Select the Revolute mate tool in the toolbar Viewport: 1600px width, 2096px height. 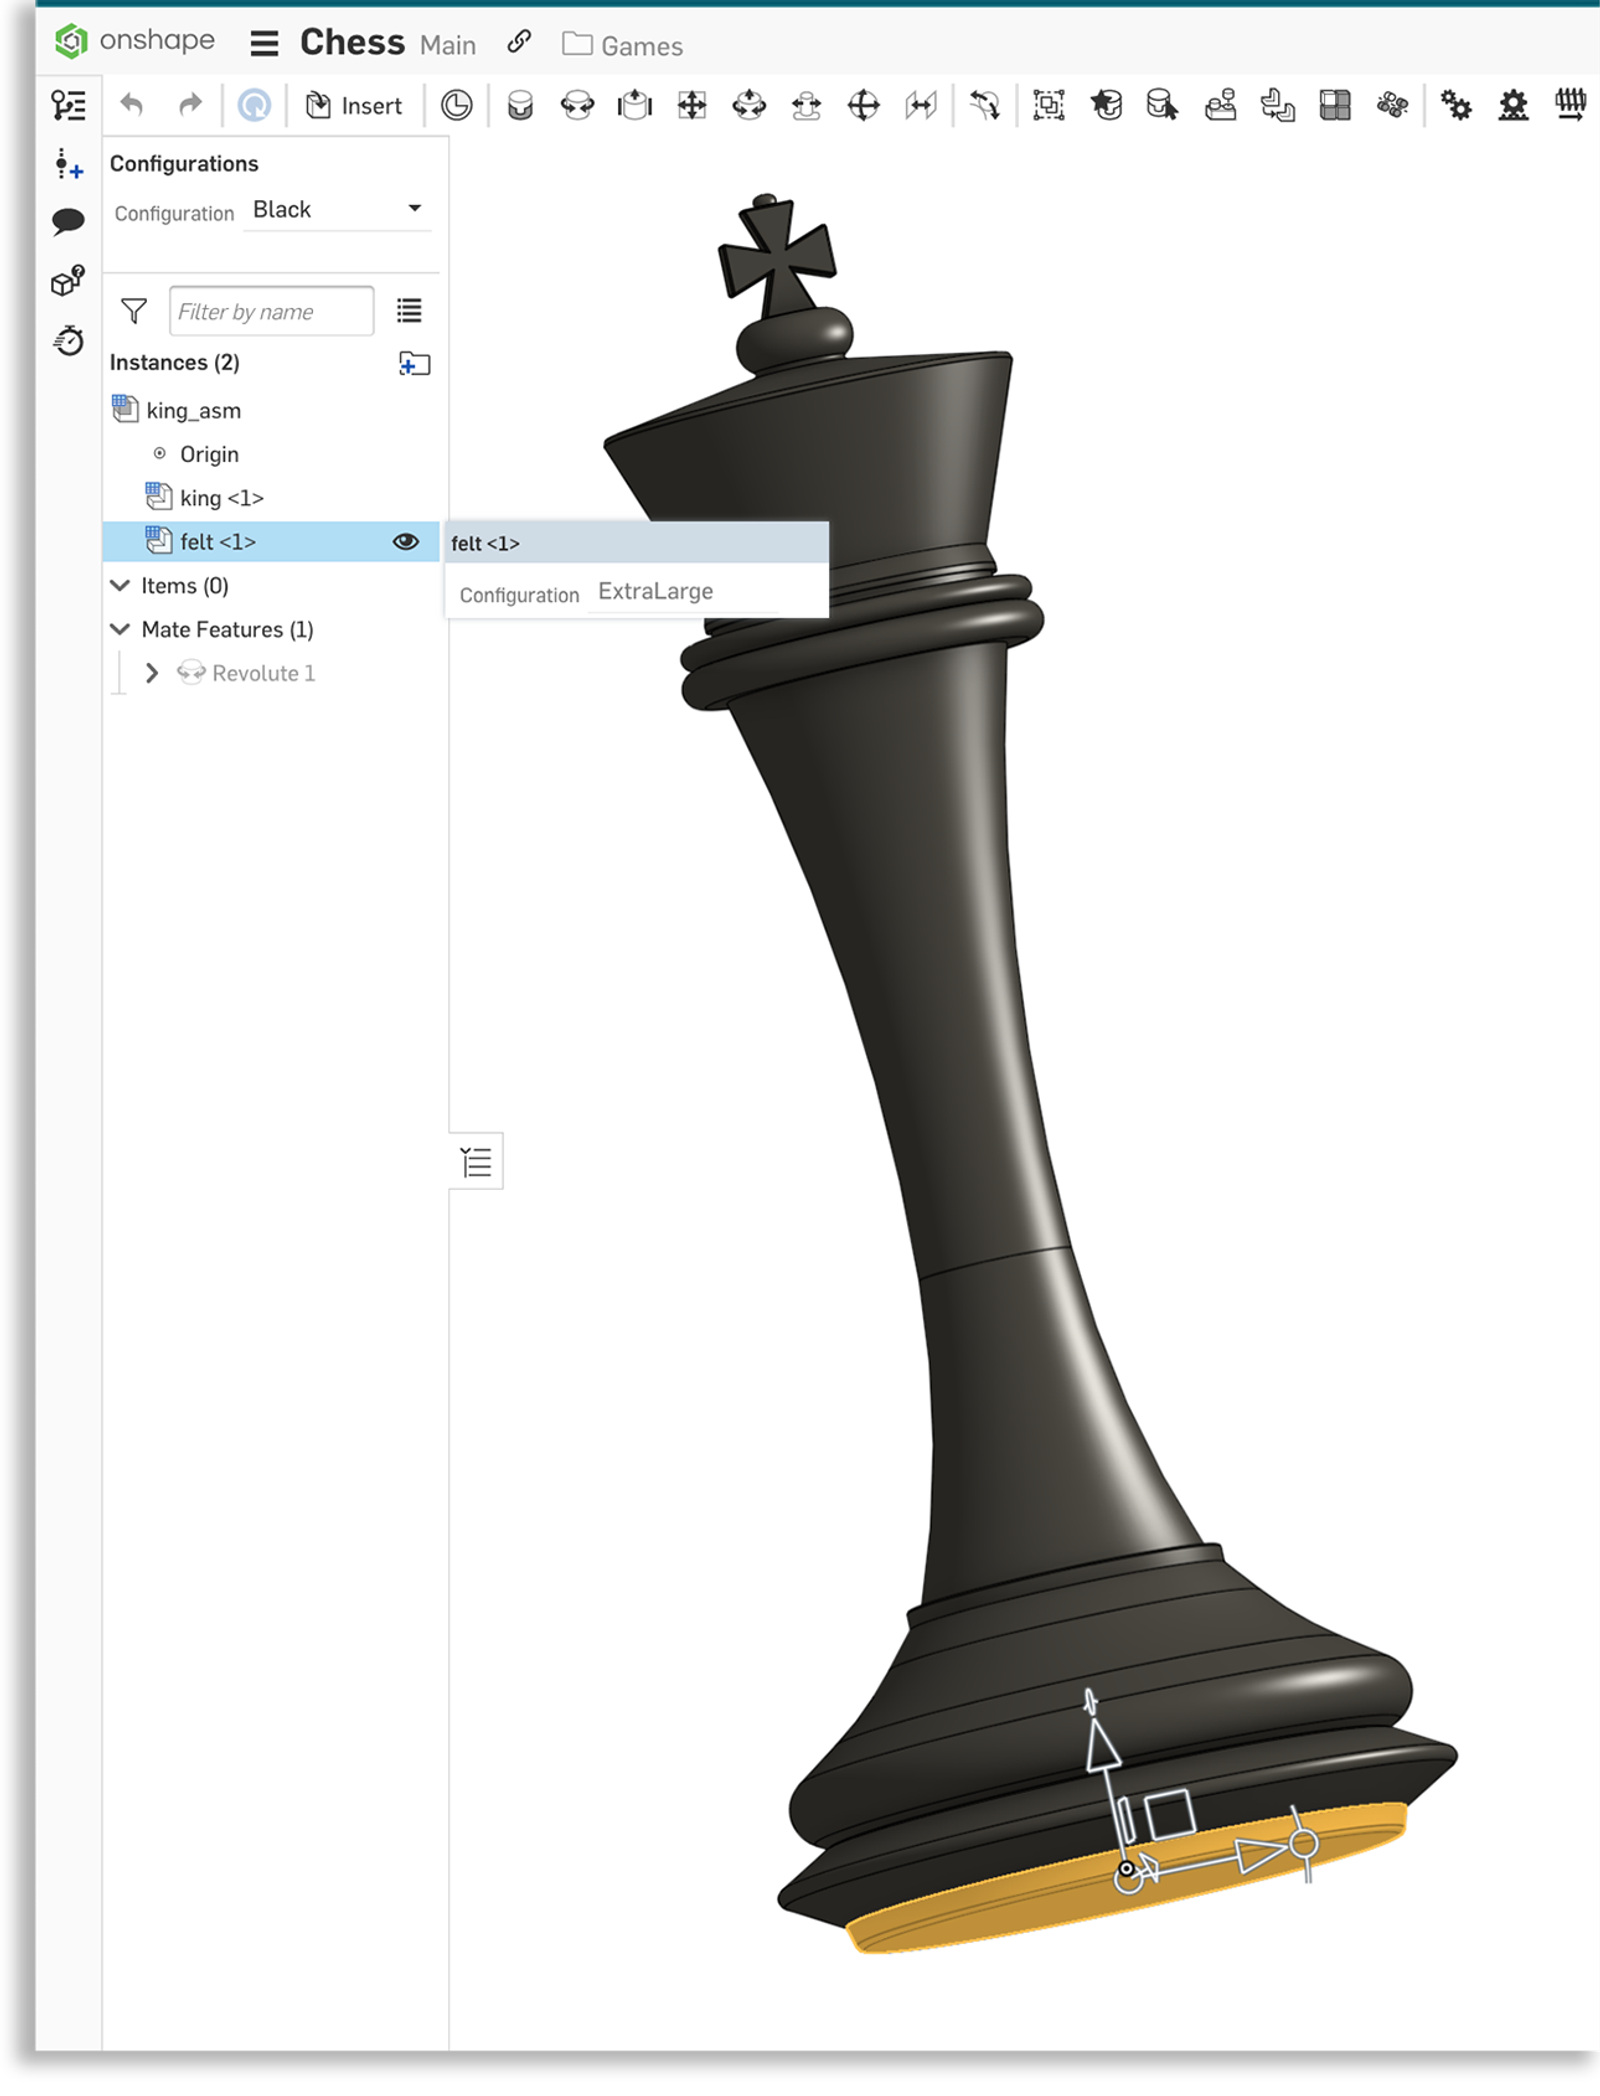point(577,105)
